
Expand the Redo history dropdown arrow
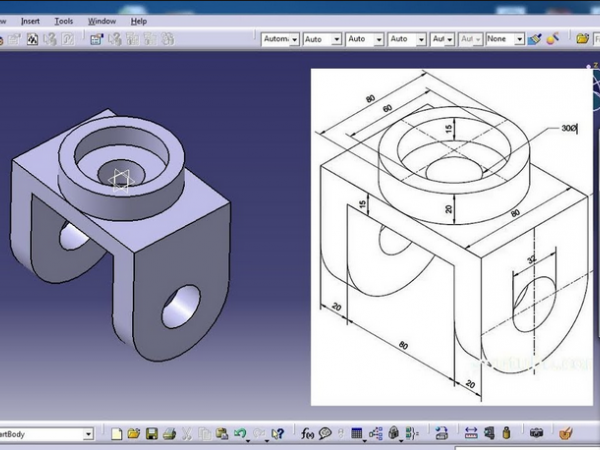(267, 441)
